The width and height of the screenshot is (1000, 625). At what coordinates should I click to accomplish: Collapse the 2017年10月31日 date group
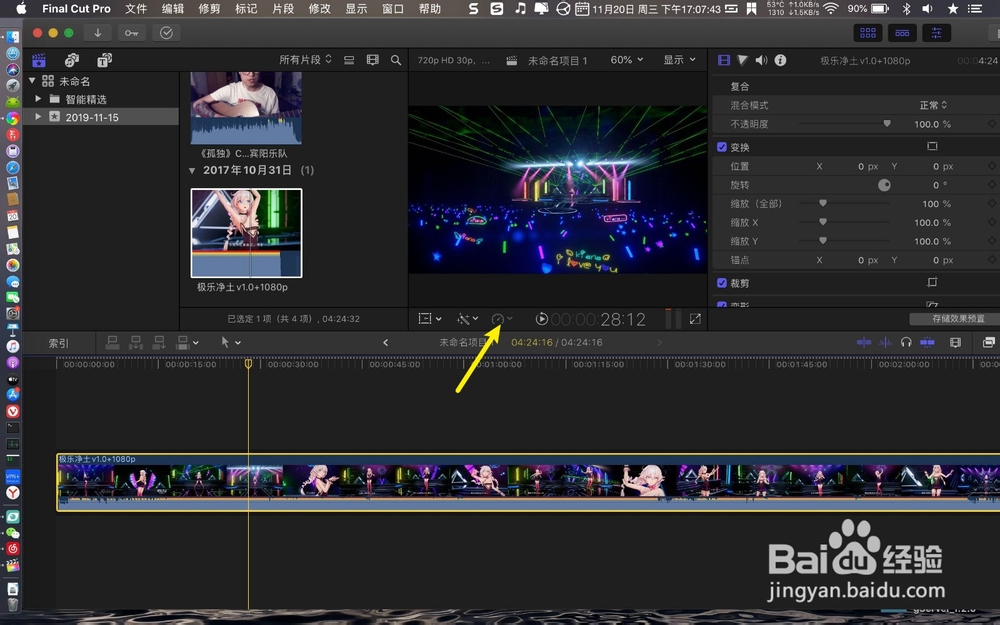coord(192,170)
